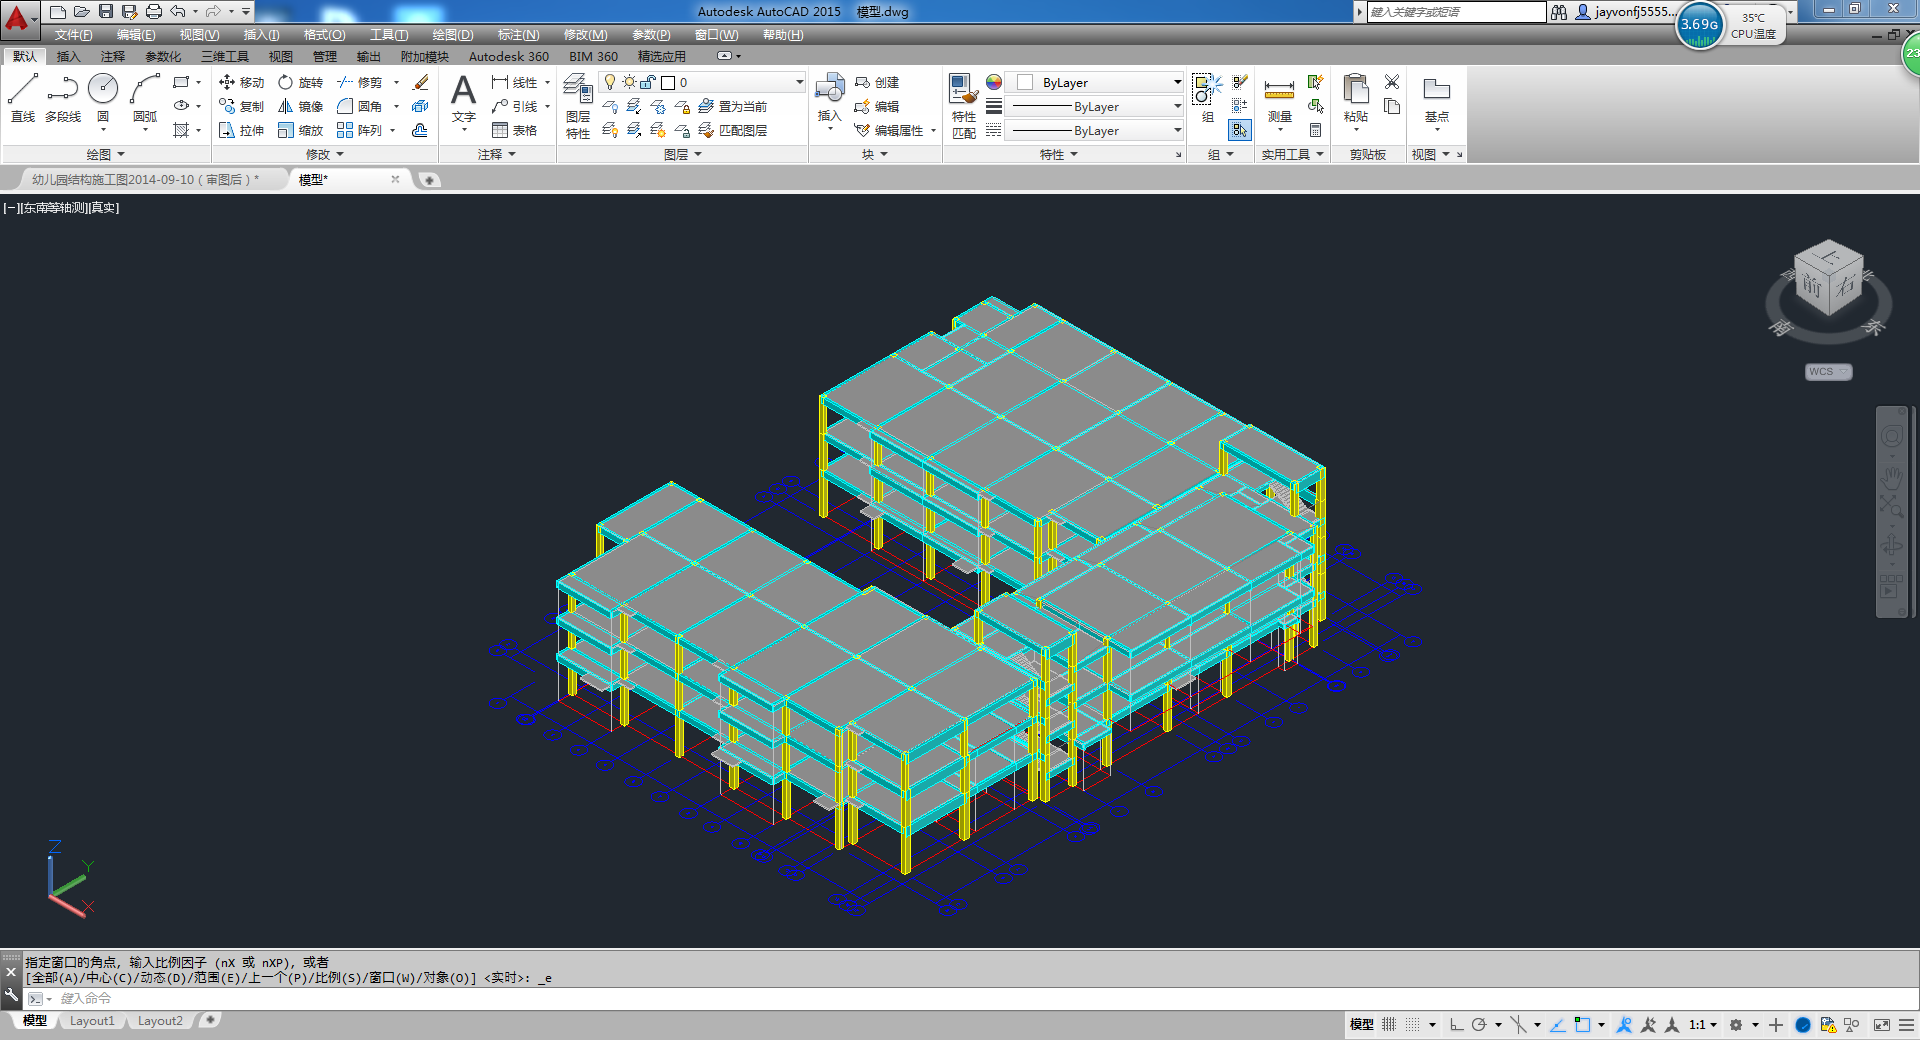Select the Line (直线) drawing tool
This screenshot has width=1922, height=1042.
coord(23,97)
